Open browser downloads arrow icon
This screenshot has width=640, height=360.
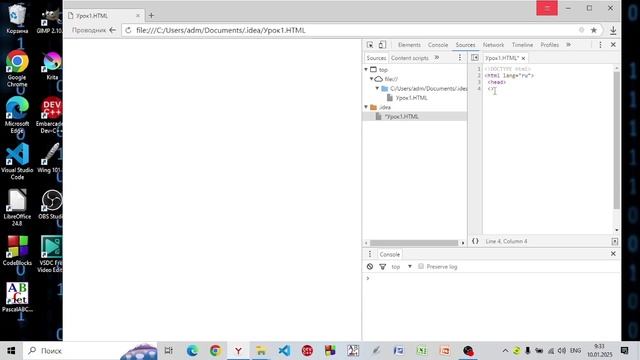613,30
